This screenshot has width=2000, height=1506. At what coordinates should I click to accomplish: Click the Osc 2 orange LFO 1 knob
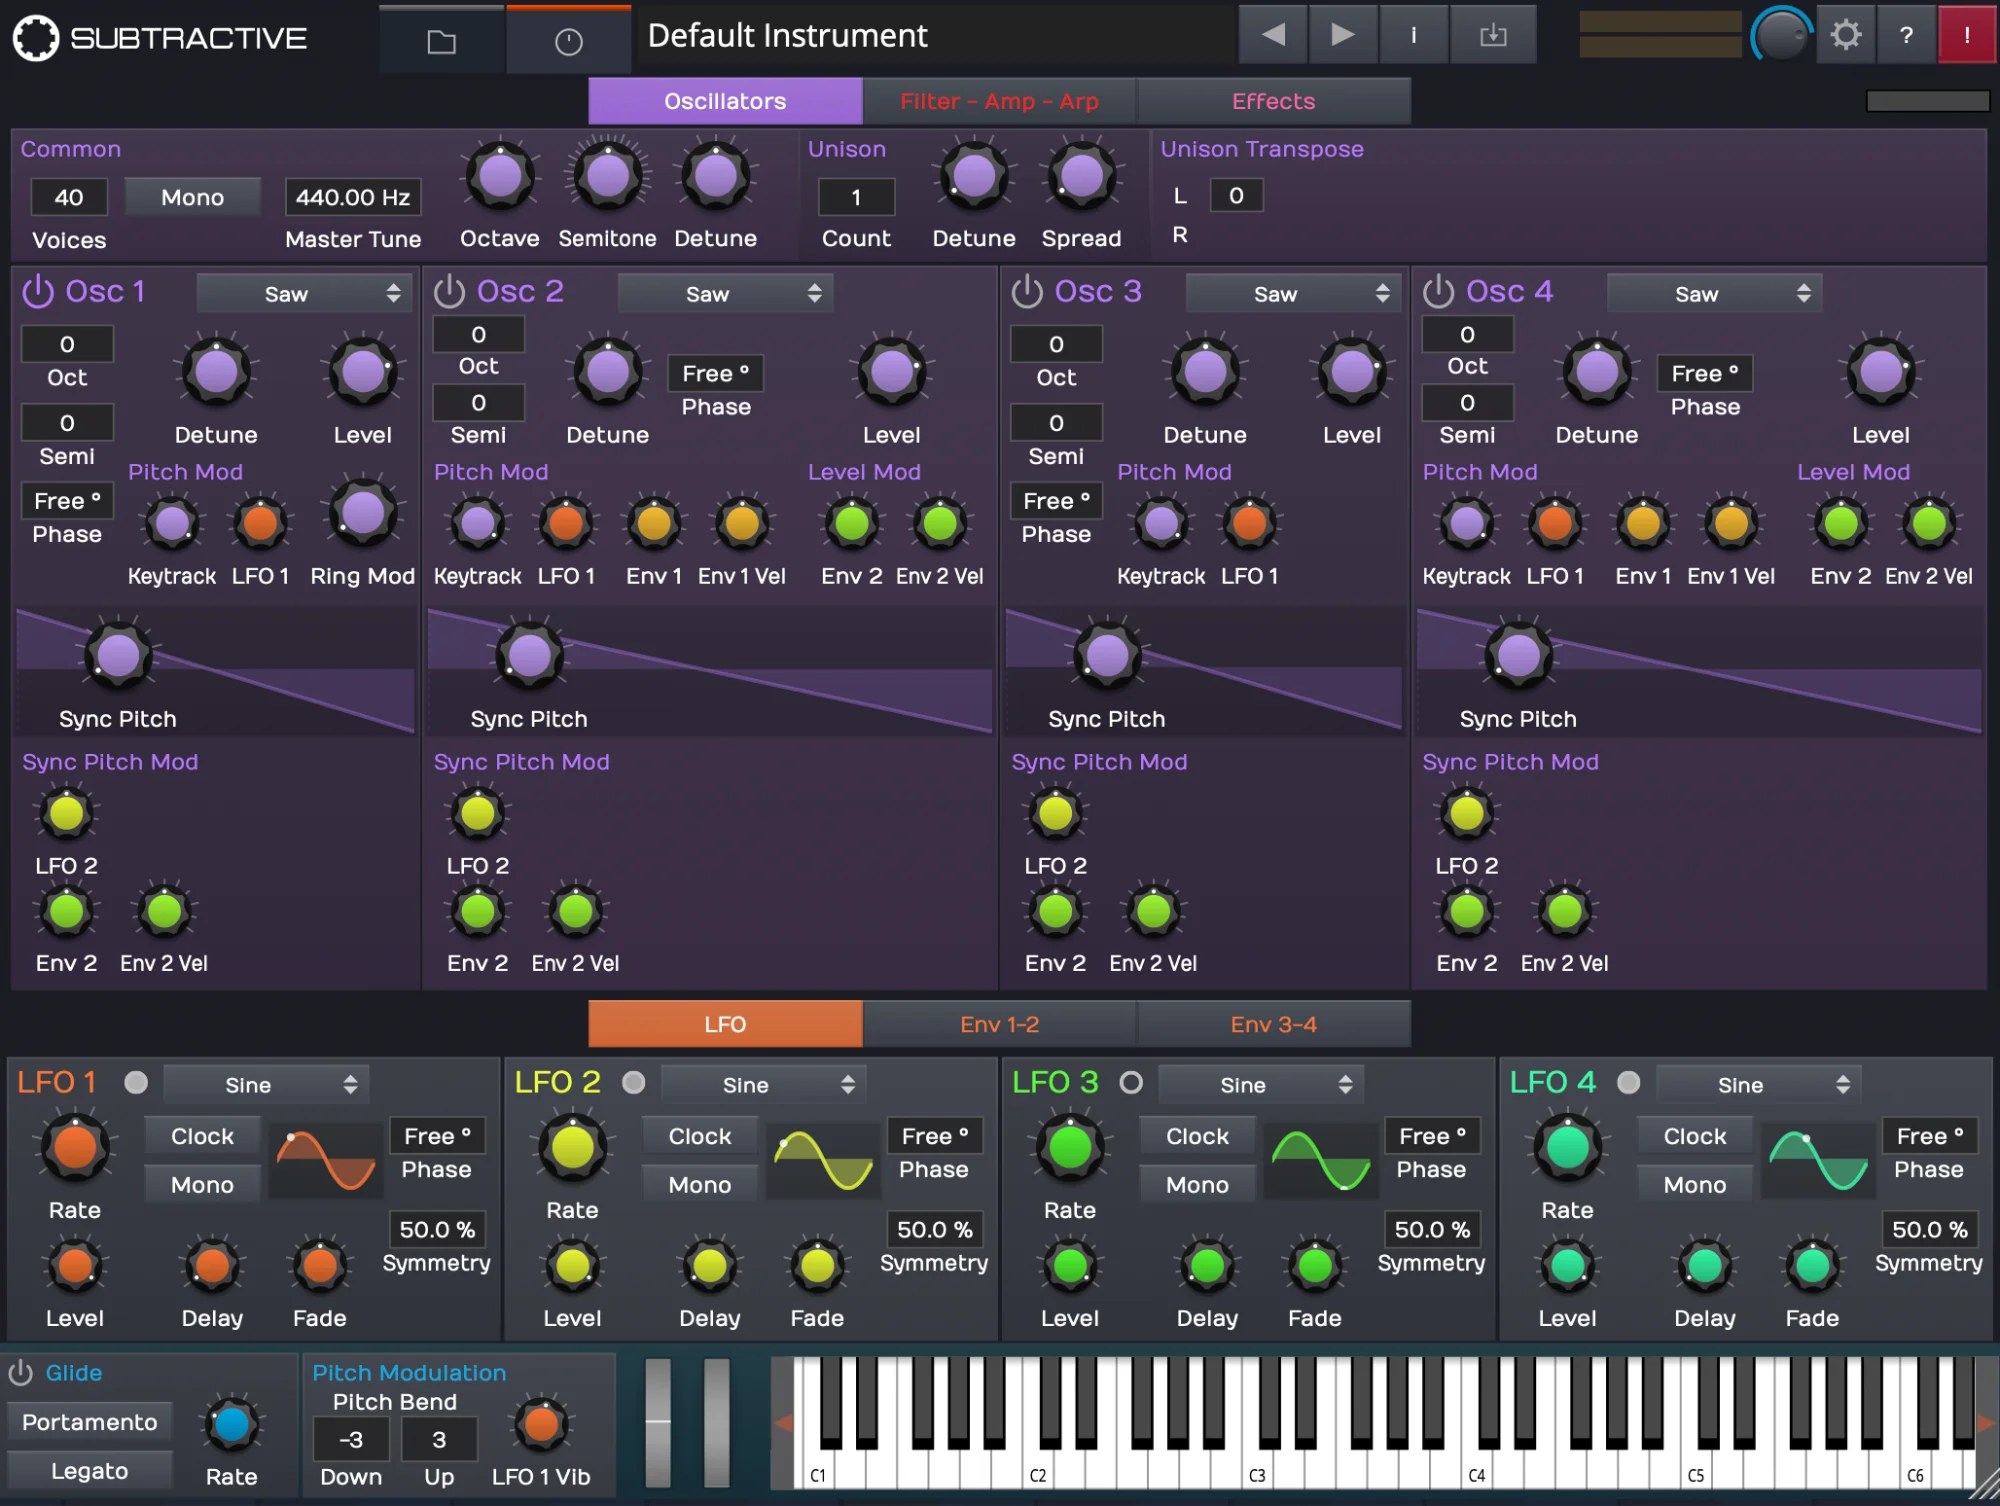tap(566, 523)
